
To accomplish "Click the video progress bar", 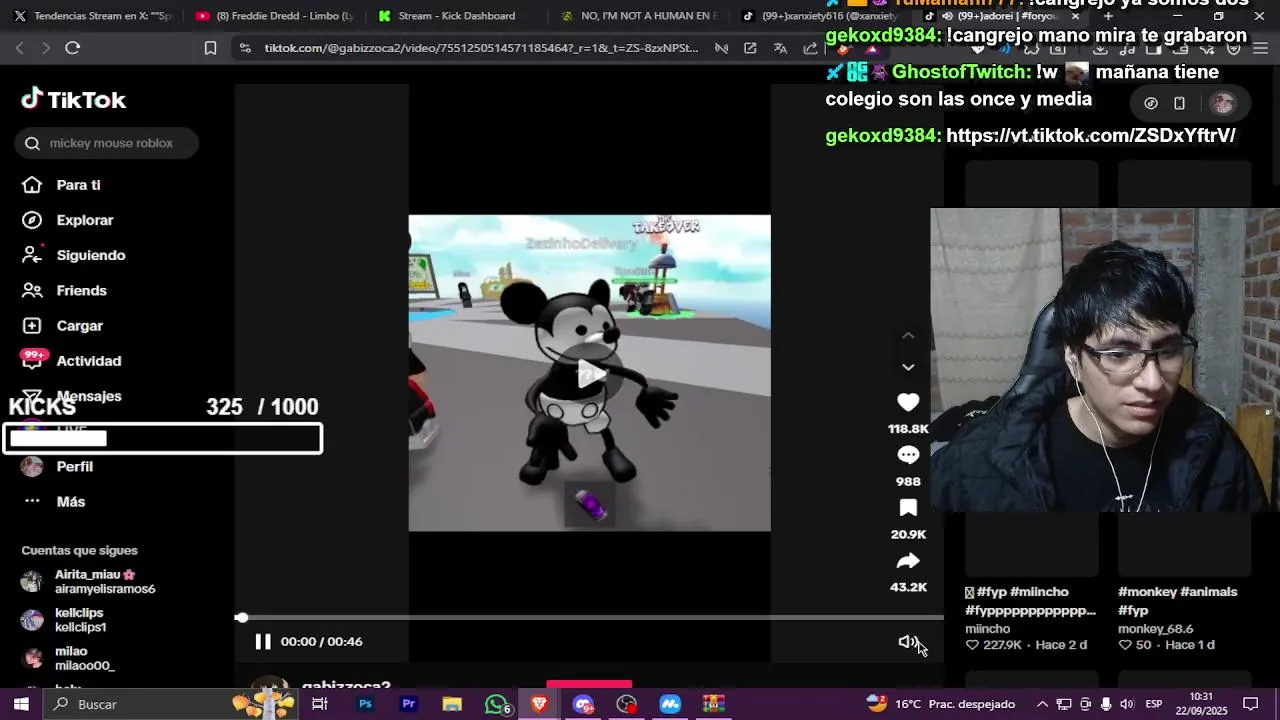I will 590,618.
